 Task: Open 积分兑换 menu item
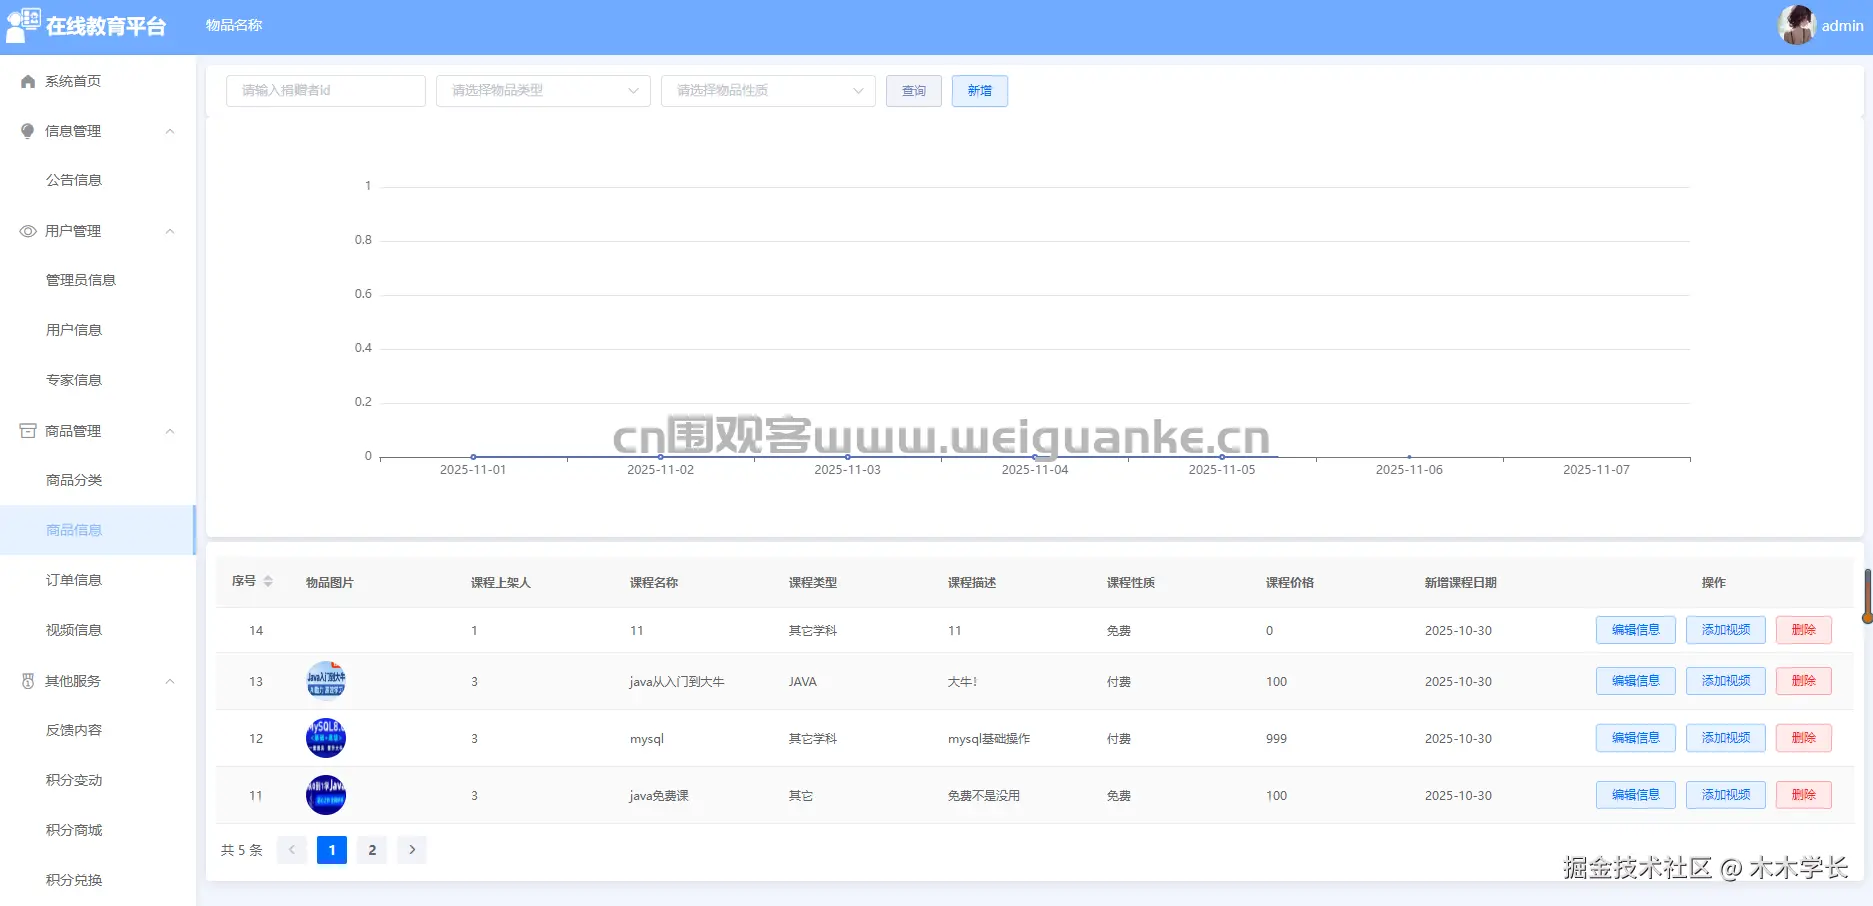tap(98, 880)
